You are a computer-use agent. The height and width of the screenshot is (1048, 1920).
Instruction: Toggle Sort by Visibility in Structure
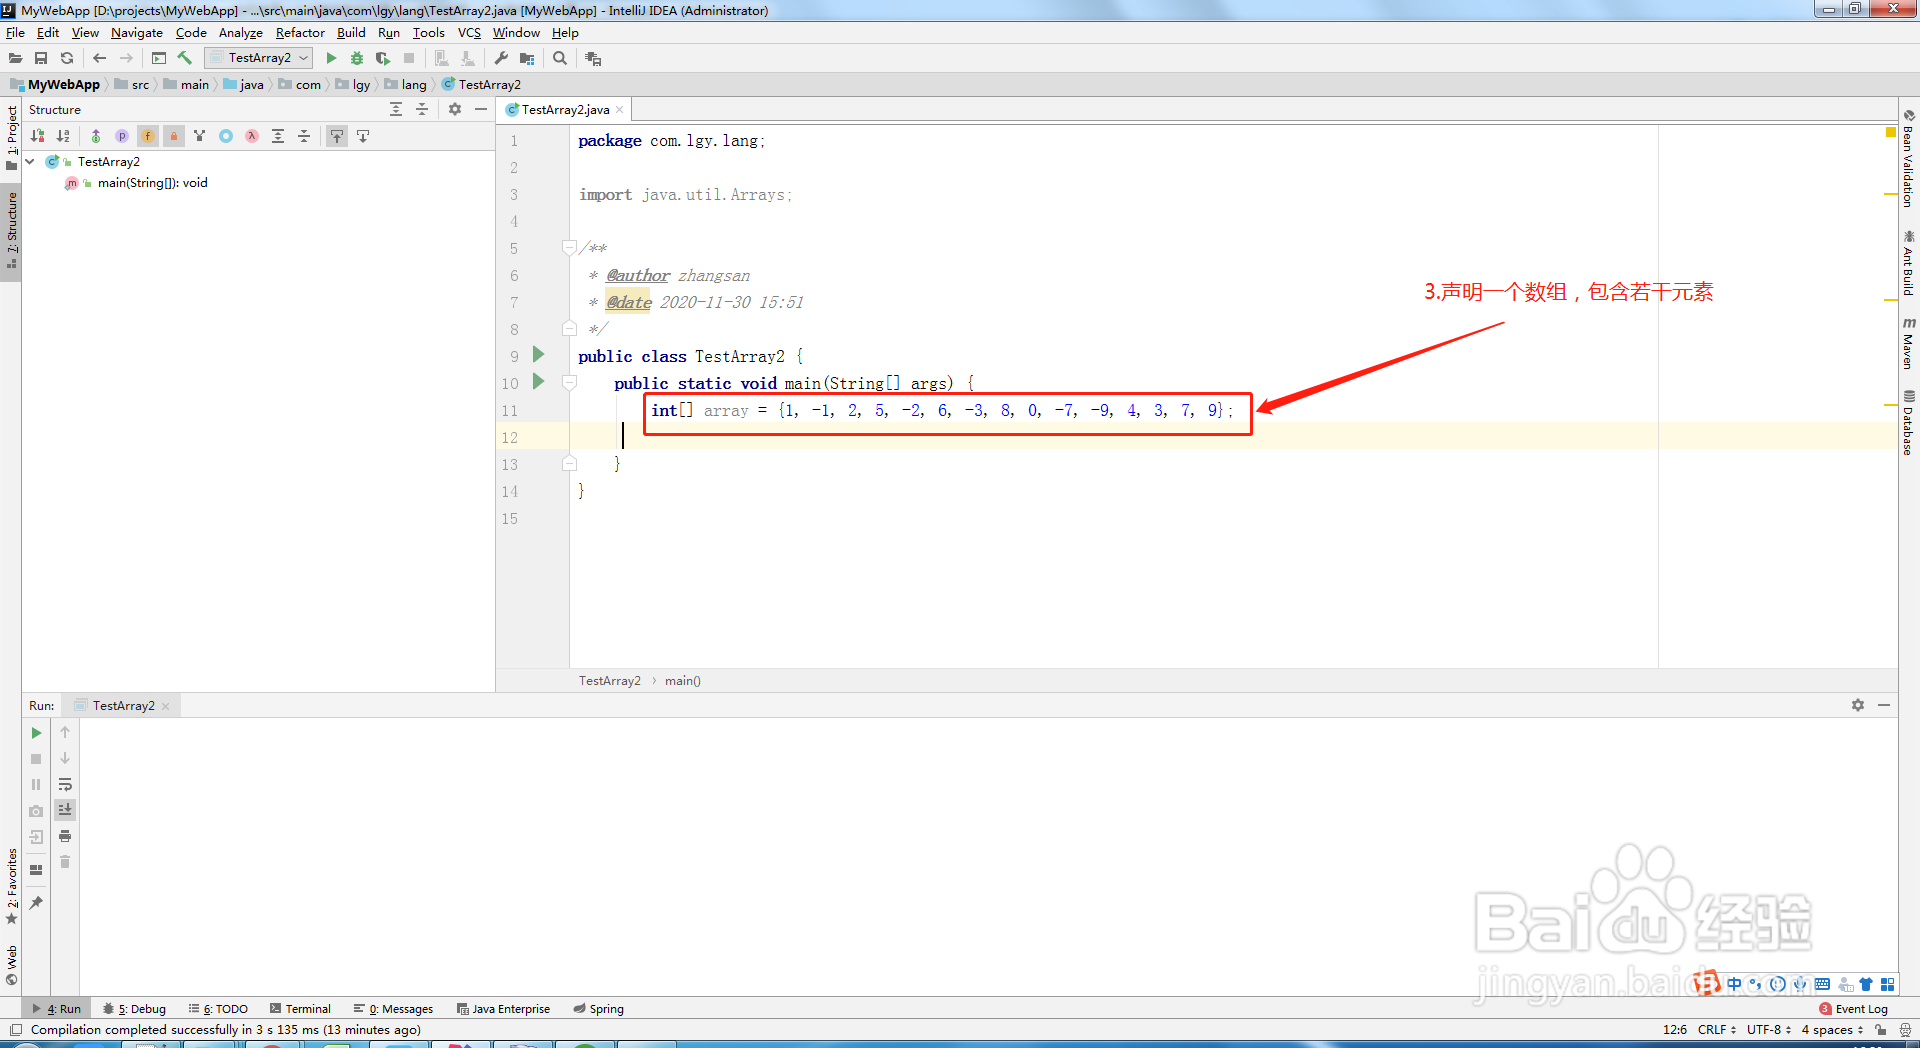click(x=38, y=136)
